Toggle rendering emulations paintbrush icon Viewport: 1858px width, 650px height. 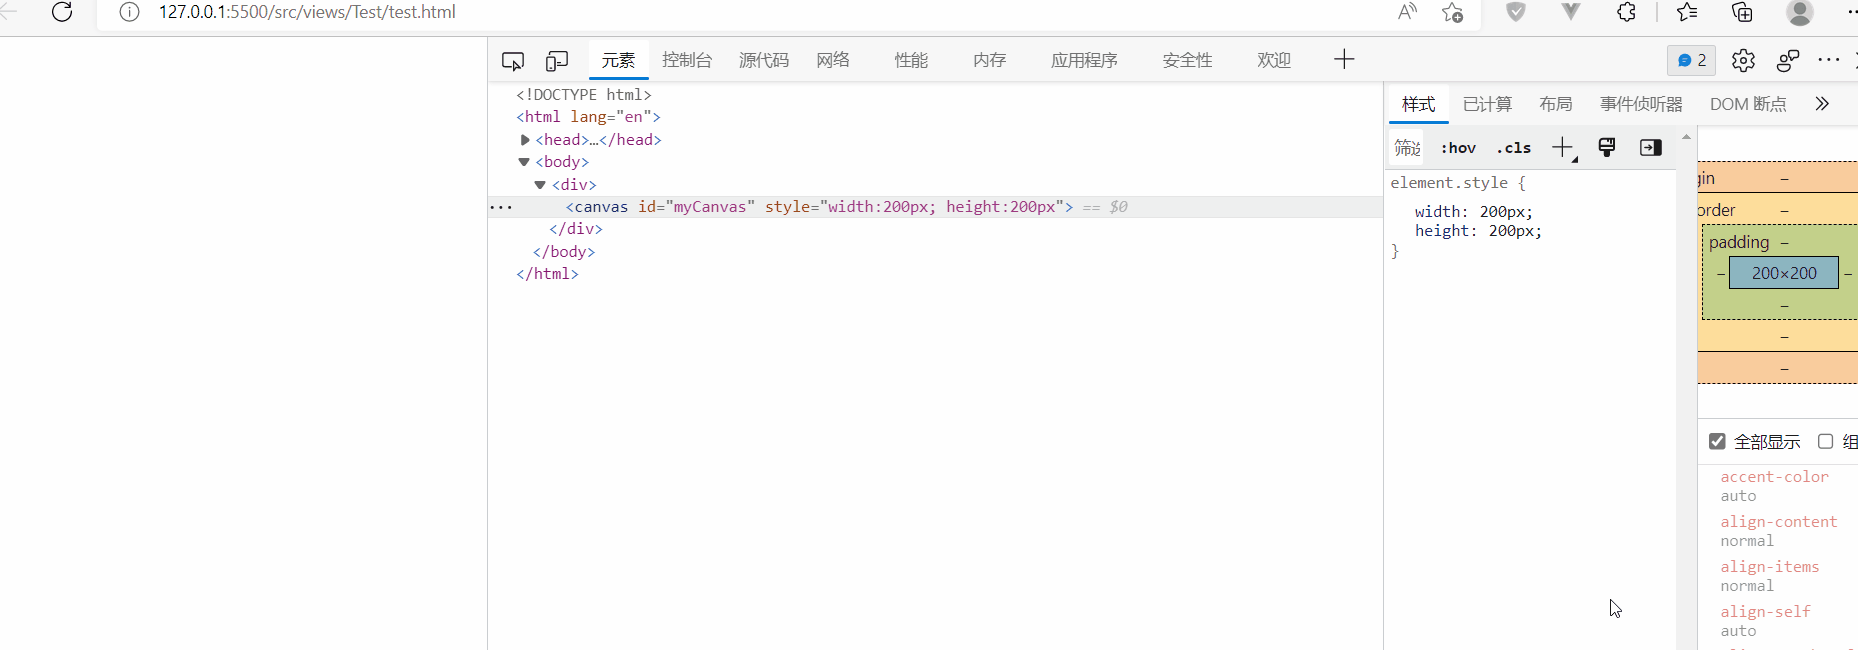[x=1607, y=148]
